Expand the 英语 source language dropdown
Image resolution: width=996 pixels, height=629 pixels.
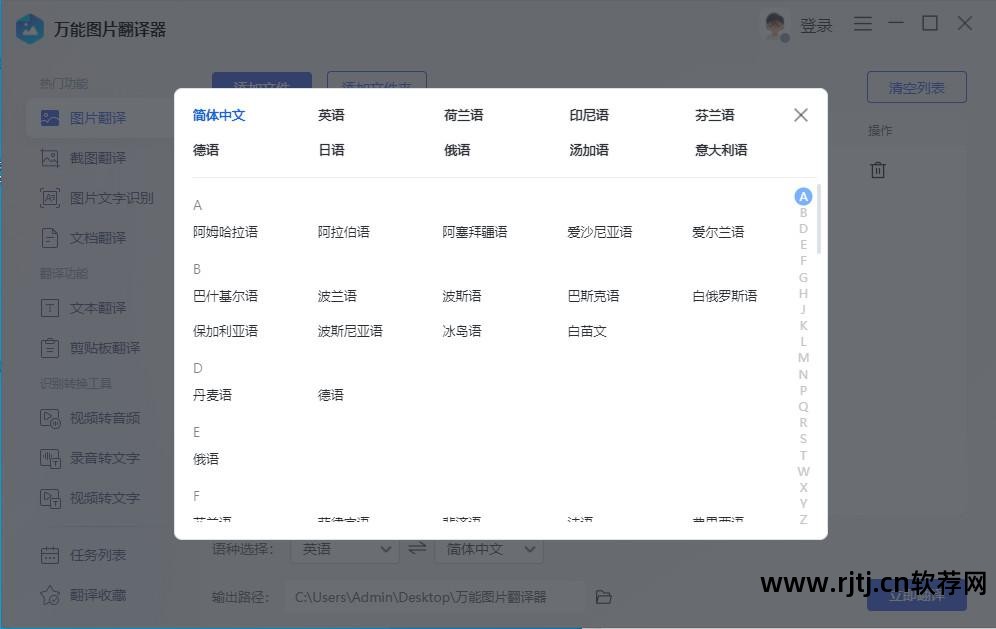(x=345, y=549)
